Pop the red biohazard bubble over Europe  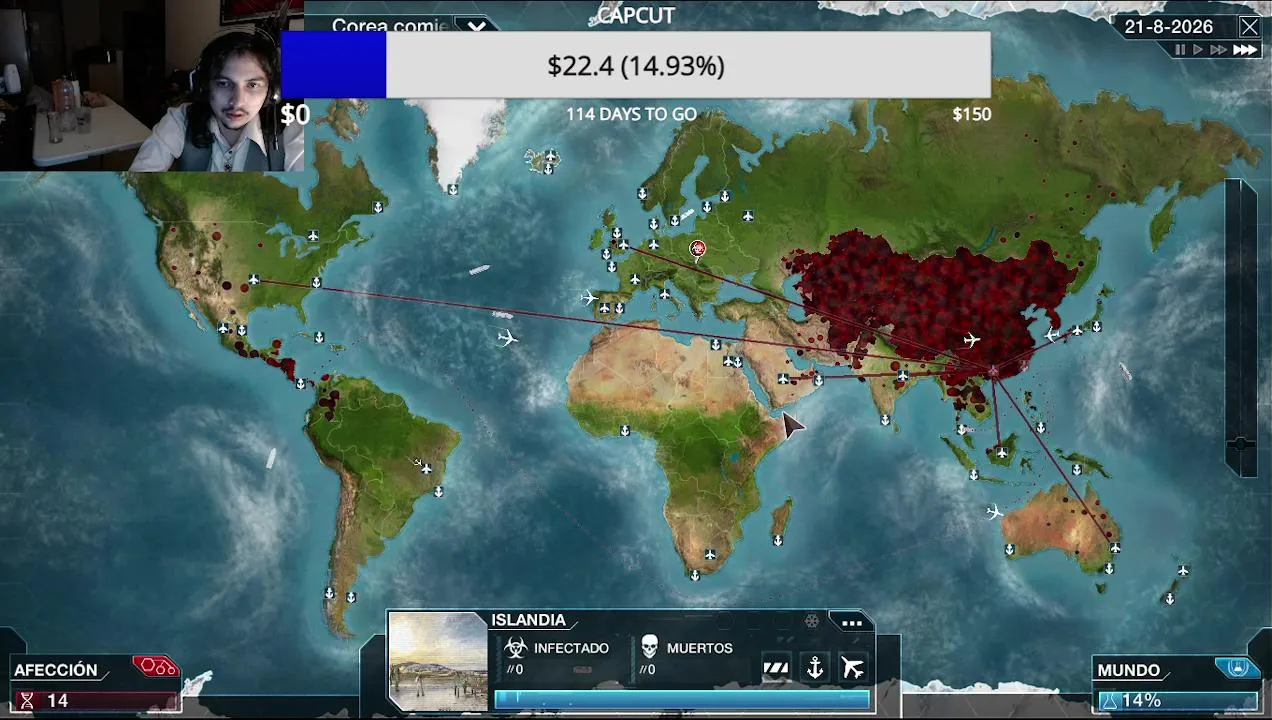coord(698,248)
